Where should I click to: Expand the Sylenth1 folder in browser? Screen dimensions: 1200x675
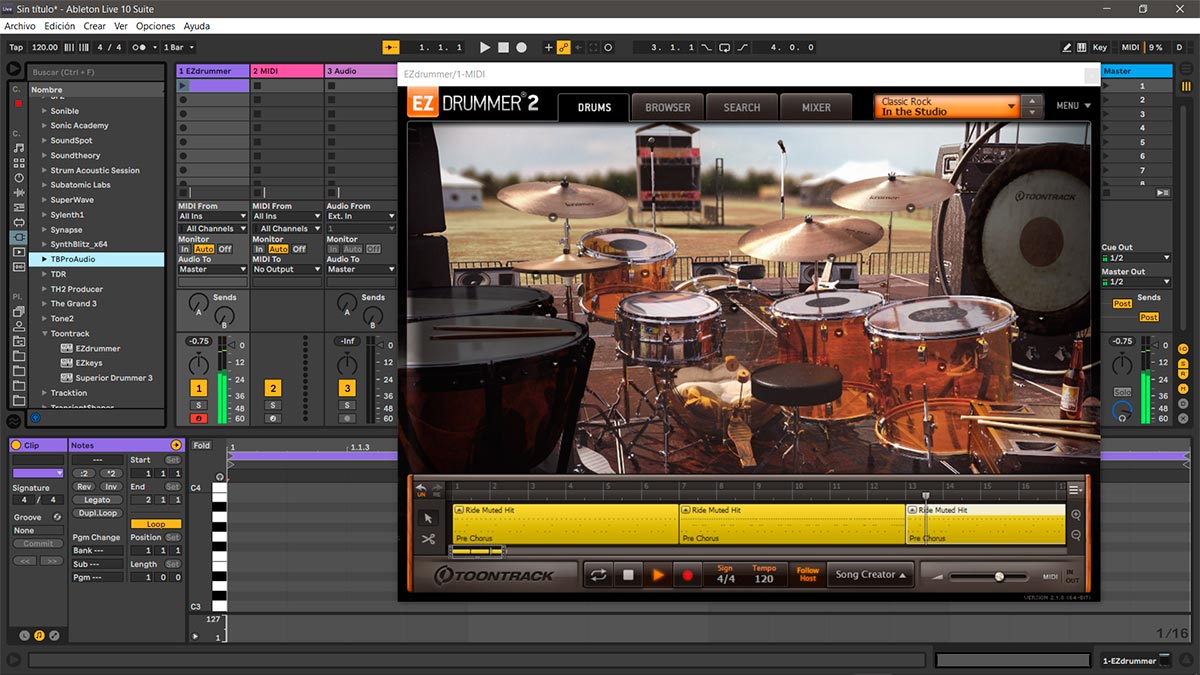(x=45, y=215)
